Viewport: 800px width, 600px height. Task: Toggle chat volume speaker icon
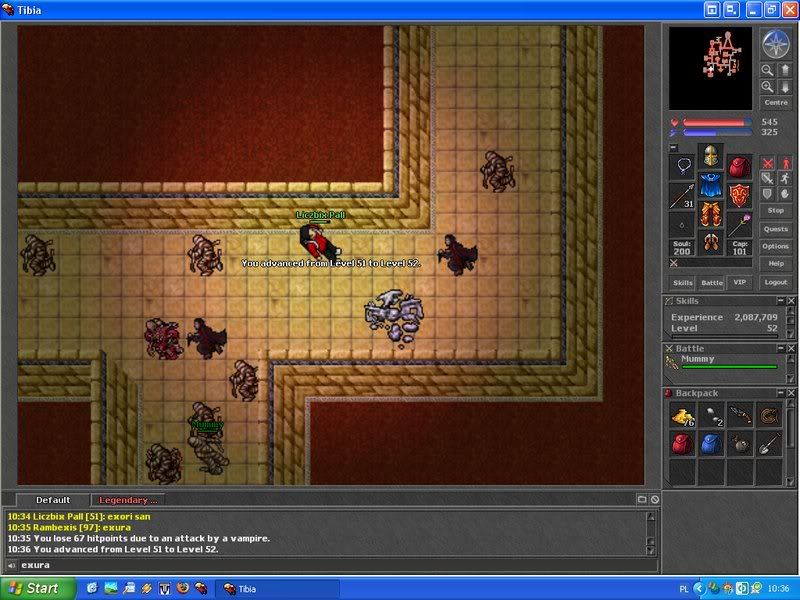point(11,565)
